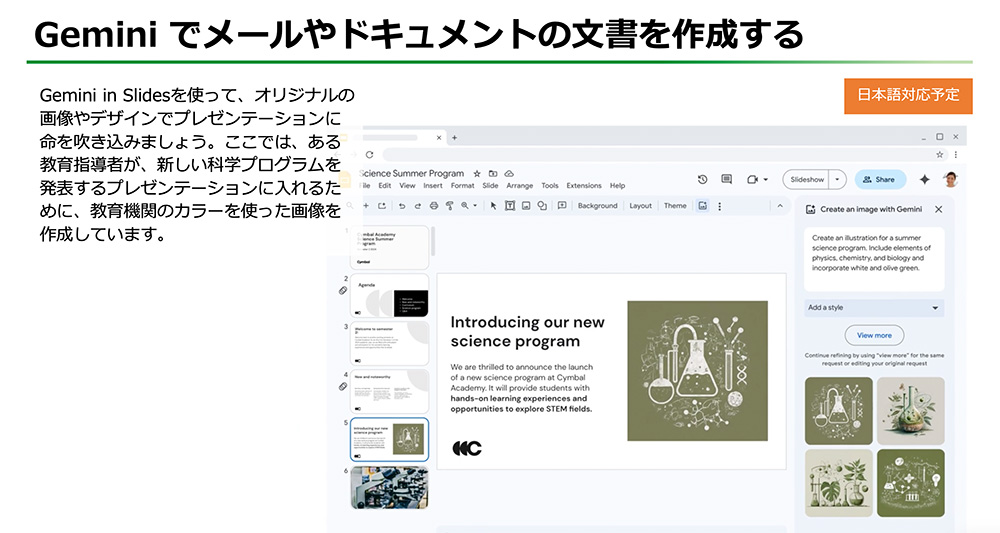
Task: Click the Zoom magnifier tool
Action: click(x=465, y=206)
